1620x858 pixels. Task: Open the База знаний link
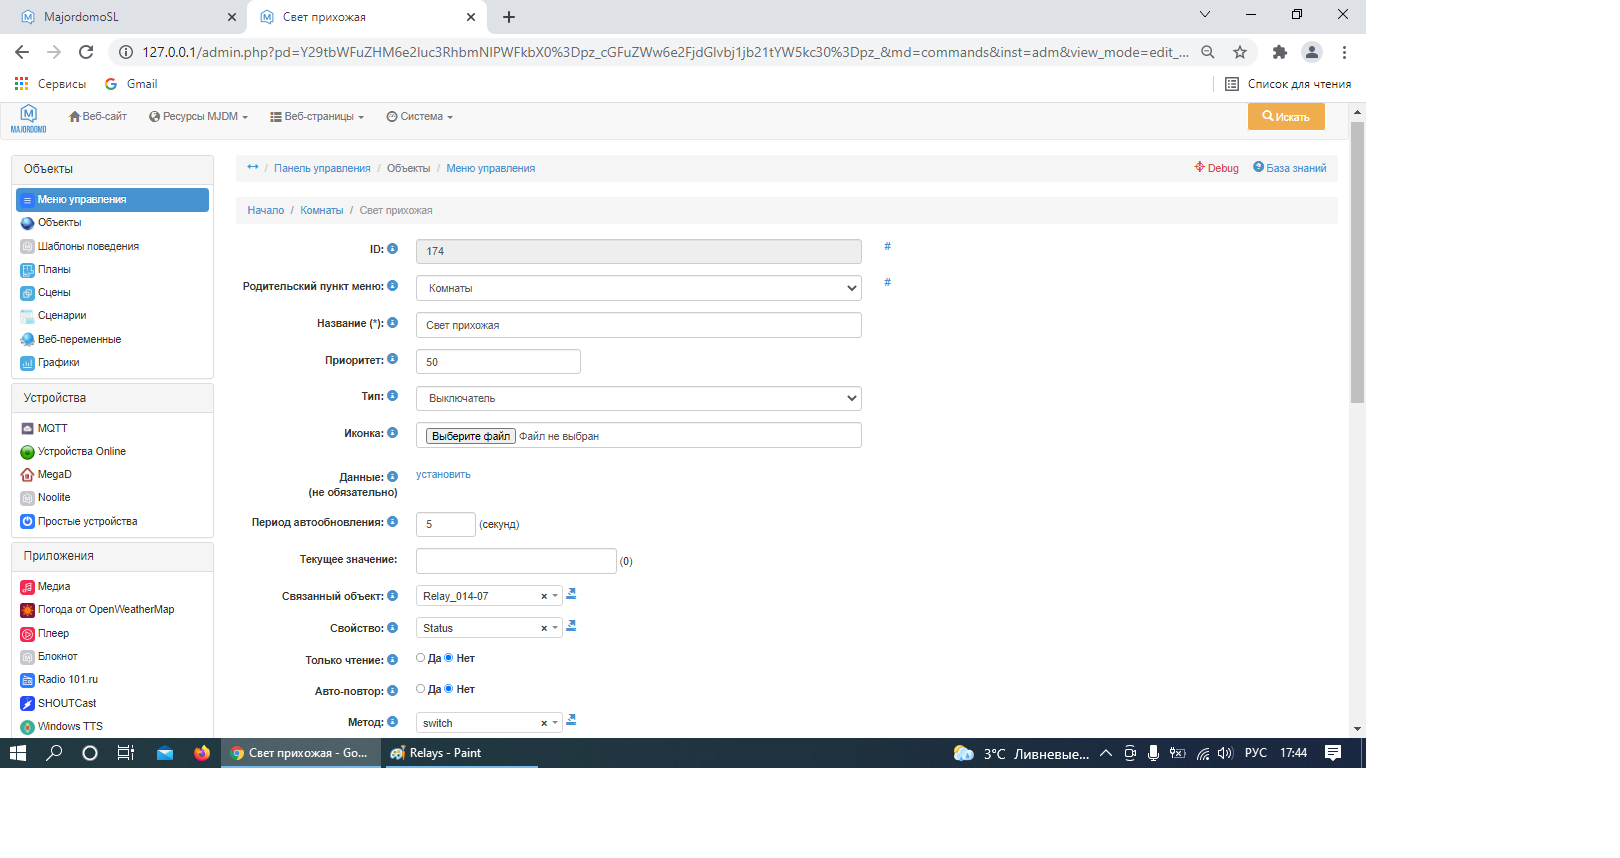pos(1290,168)
